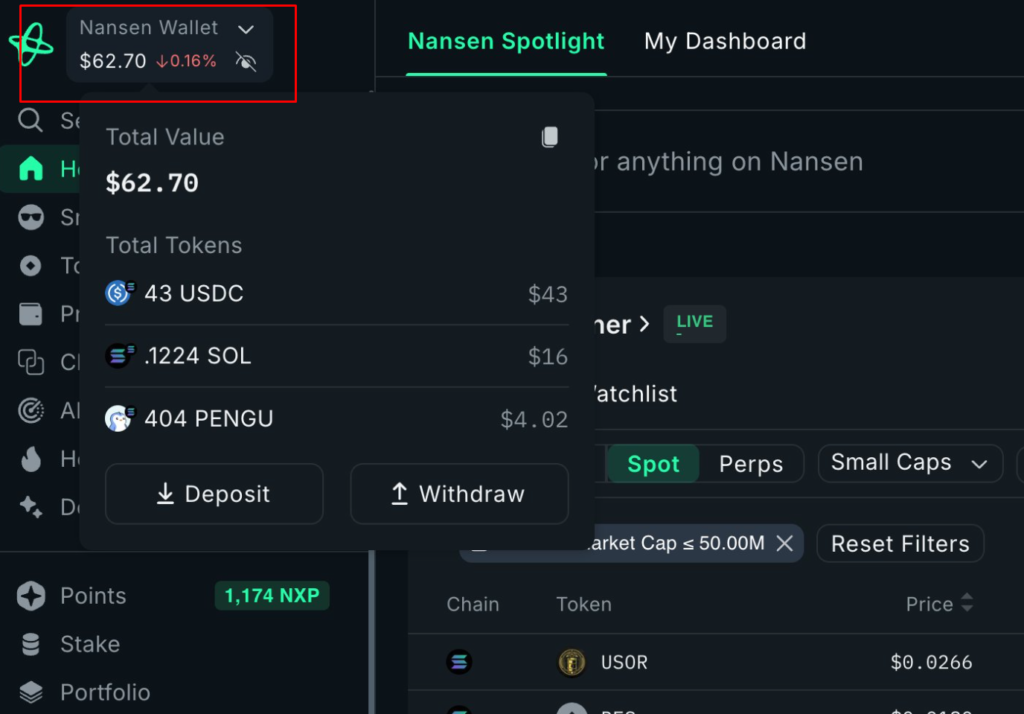Open the Small Caps dropdown
The height and width of the screenshot is (714, 1024).
click(909, 463)
